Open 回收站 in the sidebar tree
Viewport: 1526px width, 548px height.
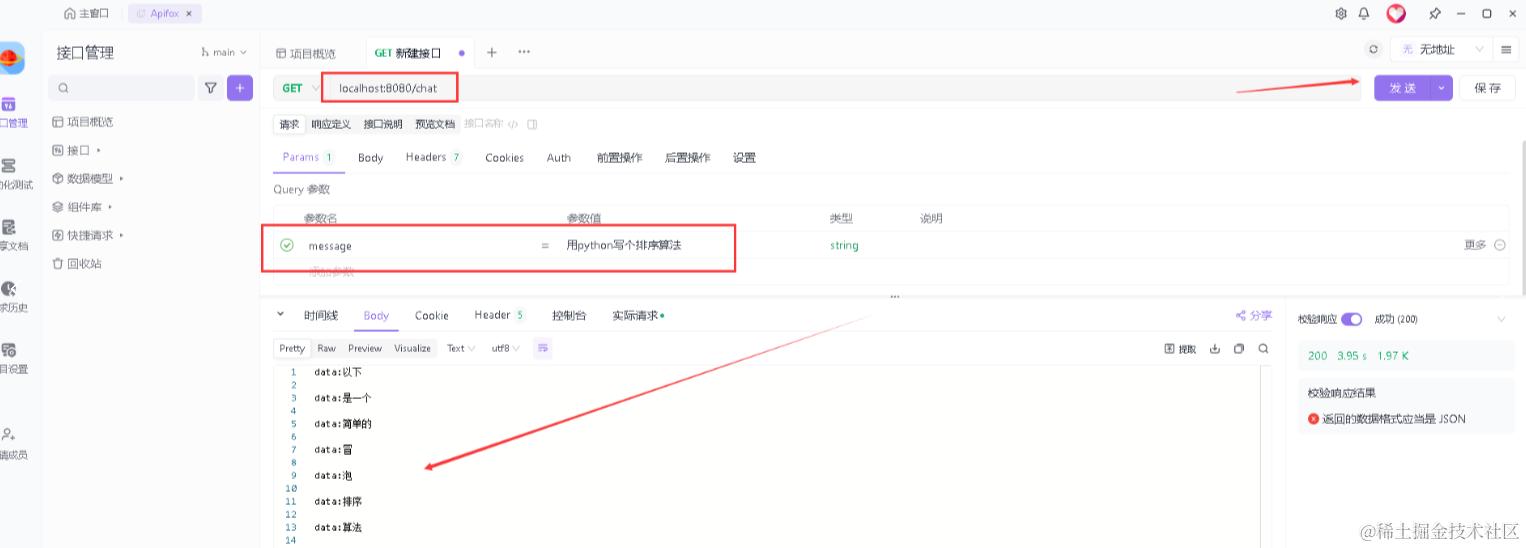77,264
